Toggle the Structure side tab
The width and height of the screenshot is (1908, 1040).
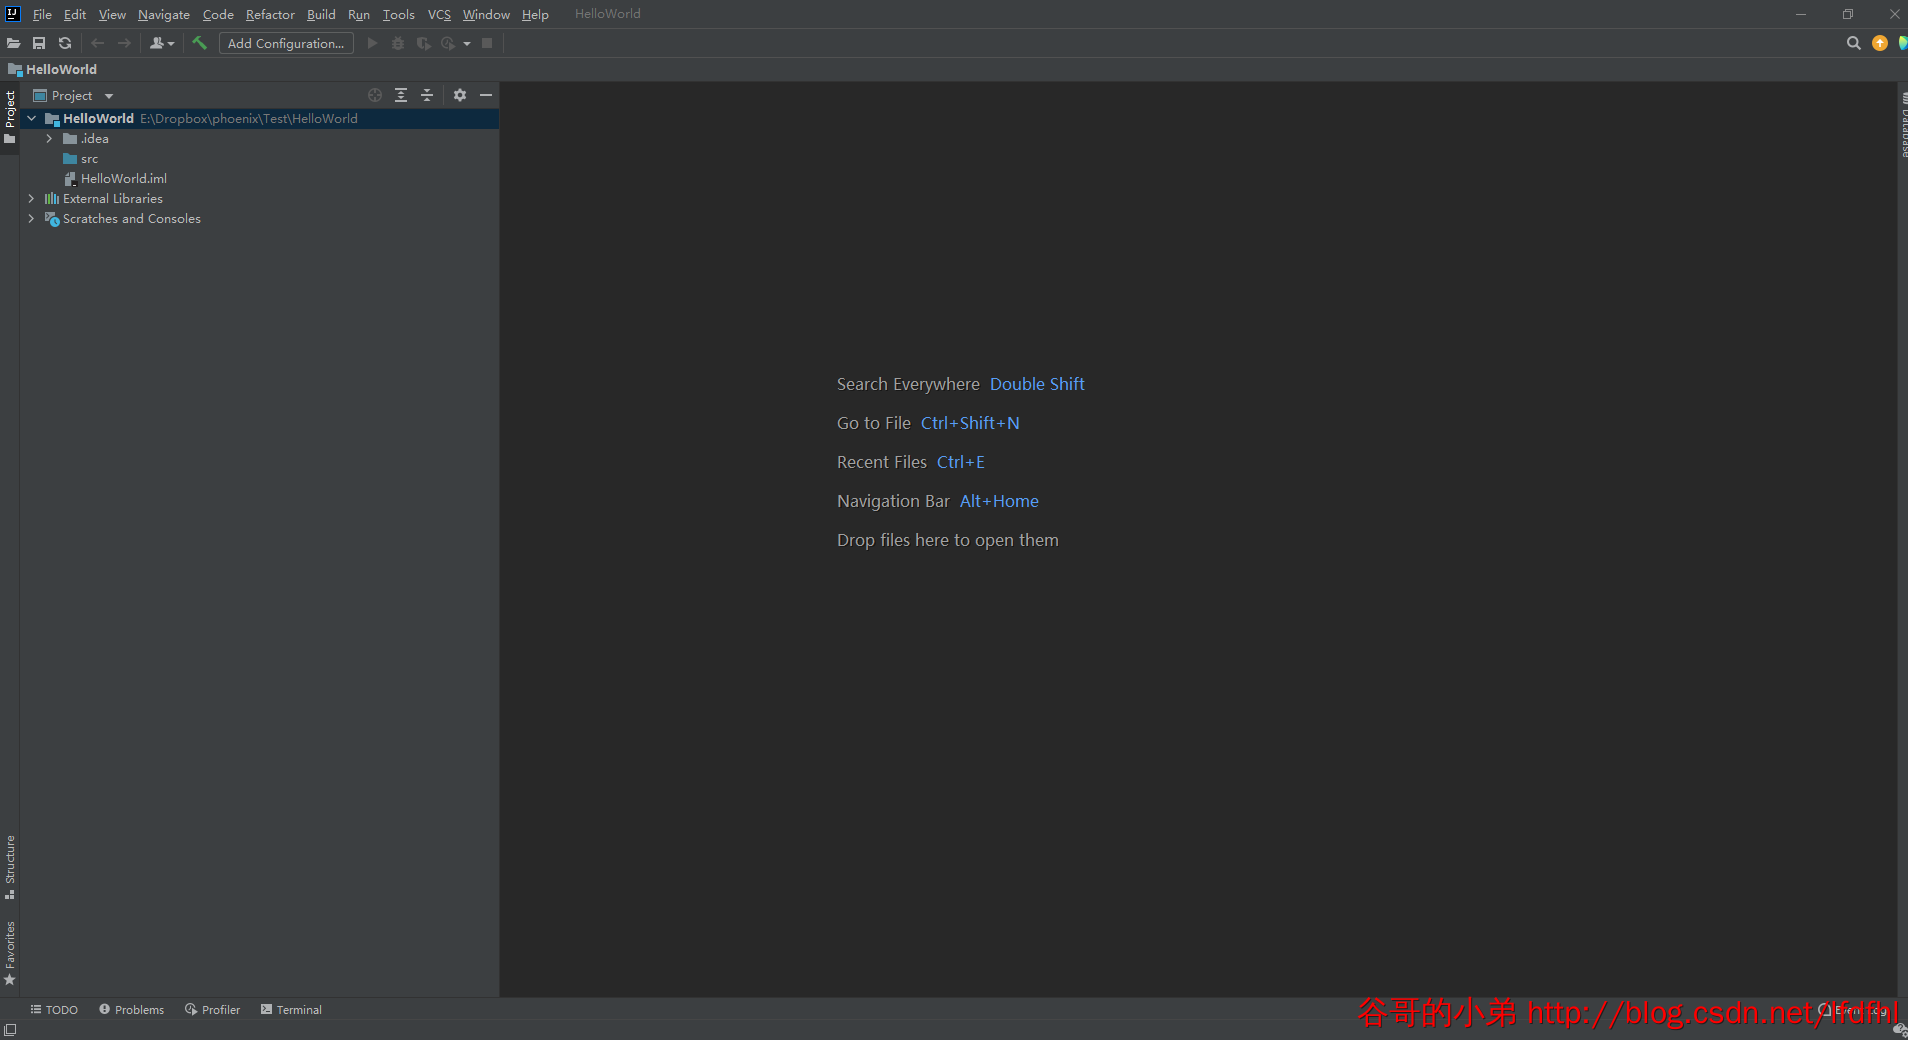(x=10, y=866)
